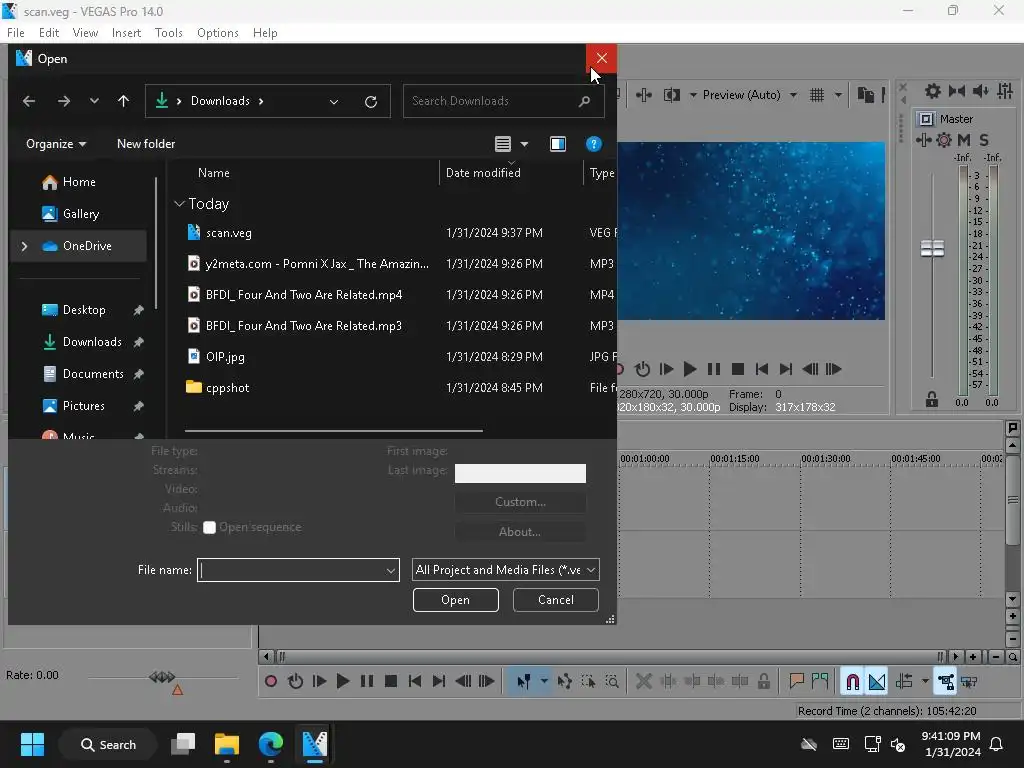The height and width of the screenshot is (768, 1024).
Task: Collapse the Today group
Action: 179,204
